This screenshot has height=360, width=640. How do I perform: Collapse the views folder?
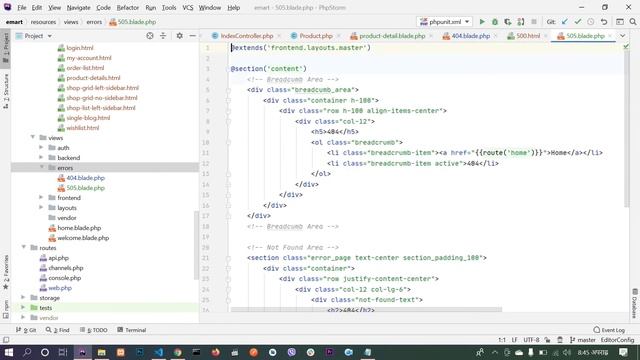(x=33, y=138)
